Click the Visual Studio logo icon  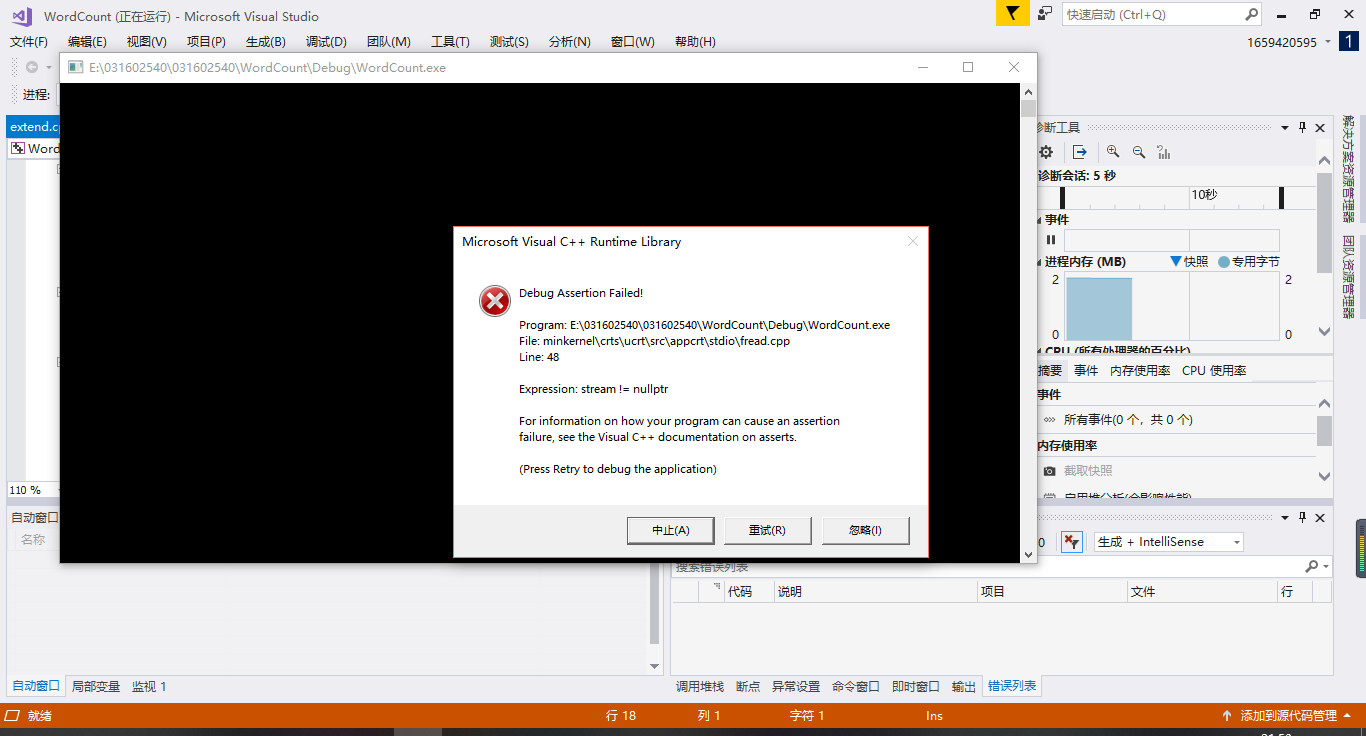[22, 16]
